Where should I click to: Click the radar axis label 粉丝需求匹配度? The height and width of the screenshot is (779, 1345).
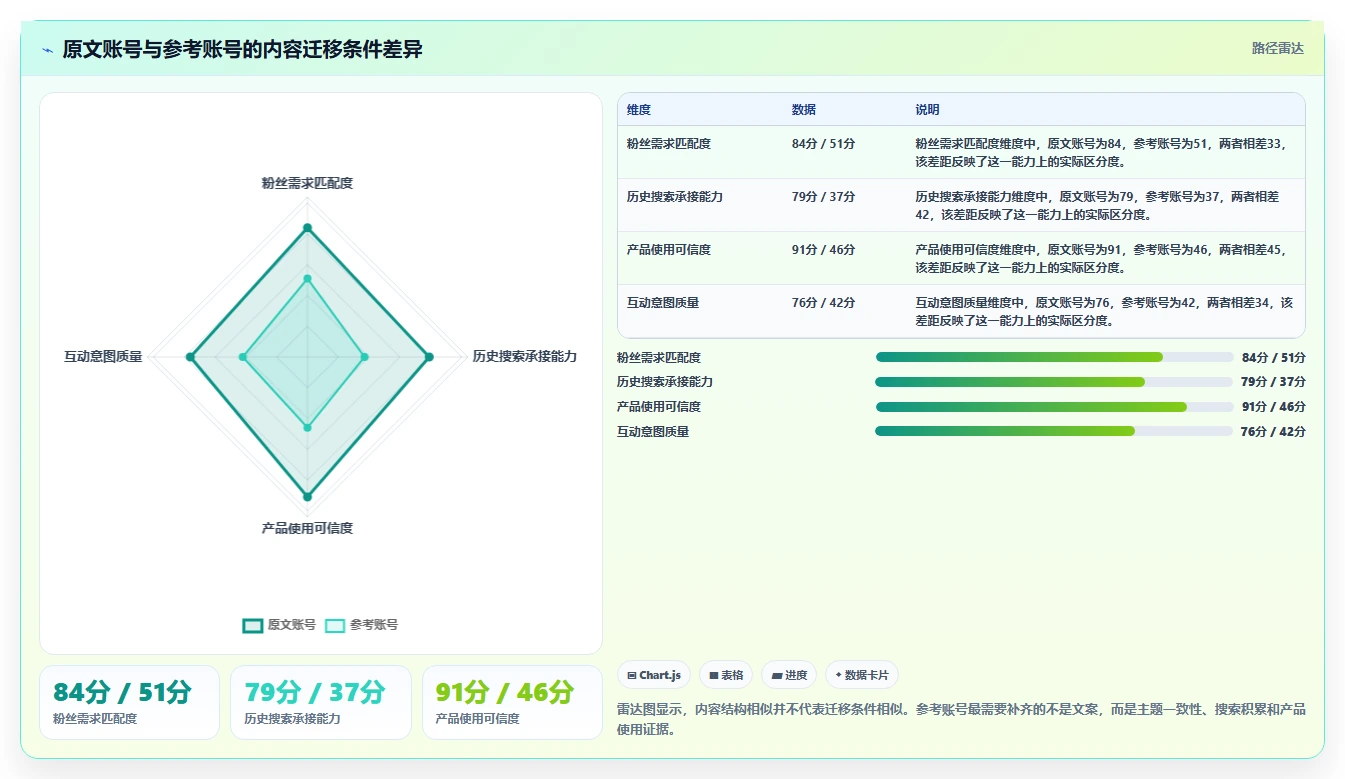click(x=307, y=183)
